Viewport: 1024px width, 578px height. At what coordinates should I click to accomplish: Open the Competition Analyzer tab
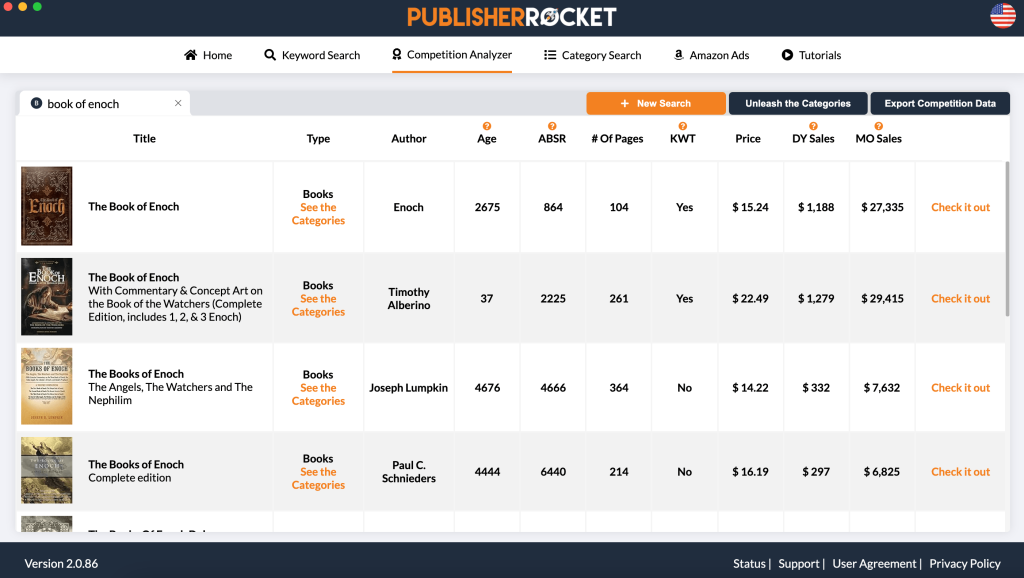point(452,55)
